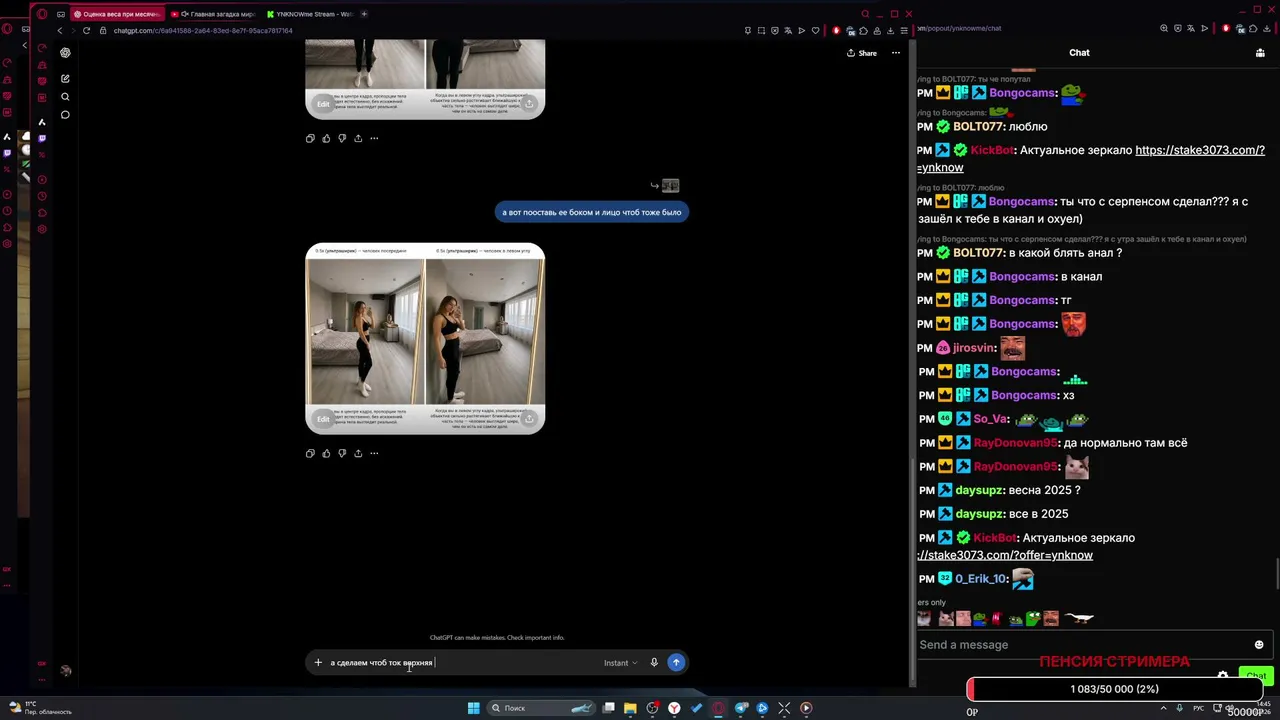The image size is (1280, 720).
Task: Click Edit on the second generated image
Action: tap(323, 419)
